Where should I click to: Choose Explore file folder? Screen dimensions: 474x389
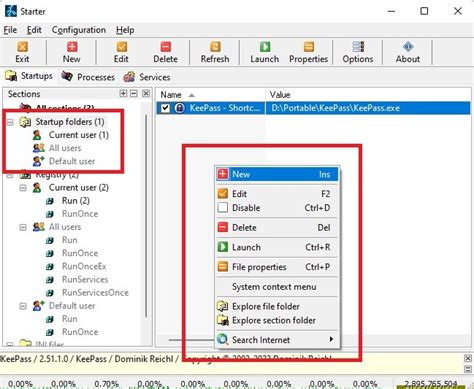[x=277, y=306]
